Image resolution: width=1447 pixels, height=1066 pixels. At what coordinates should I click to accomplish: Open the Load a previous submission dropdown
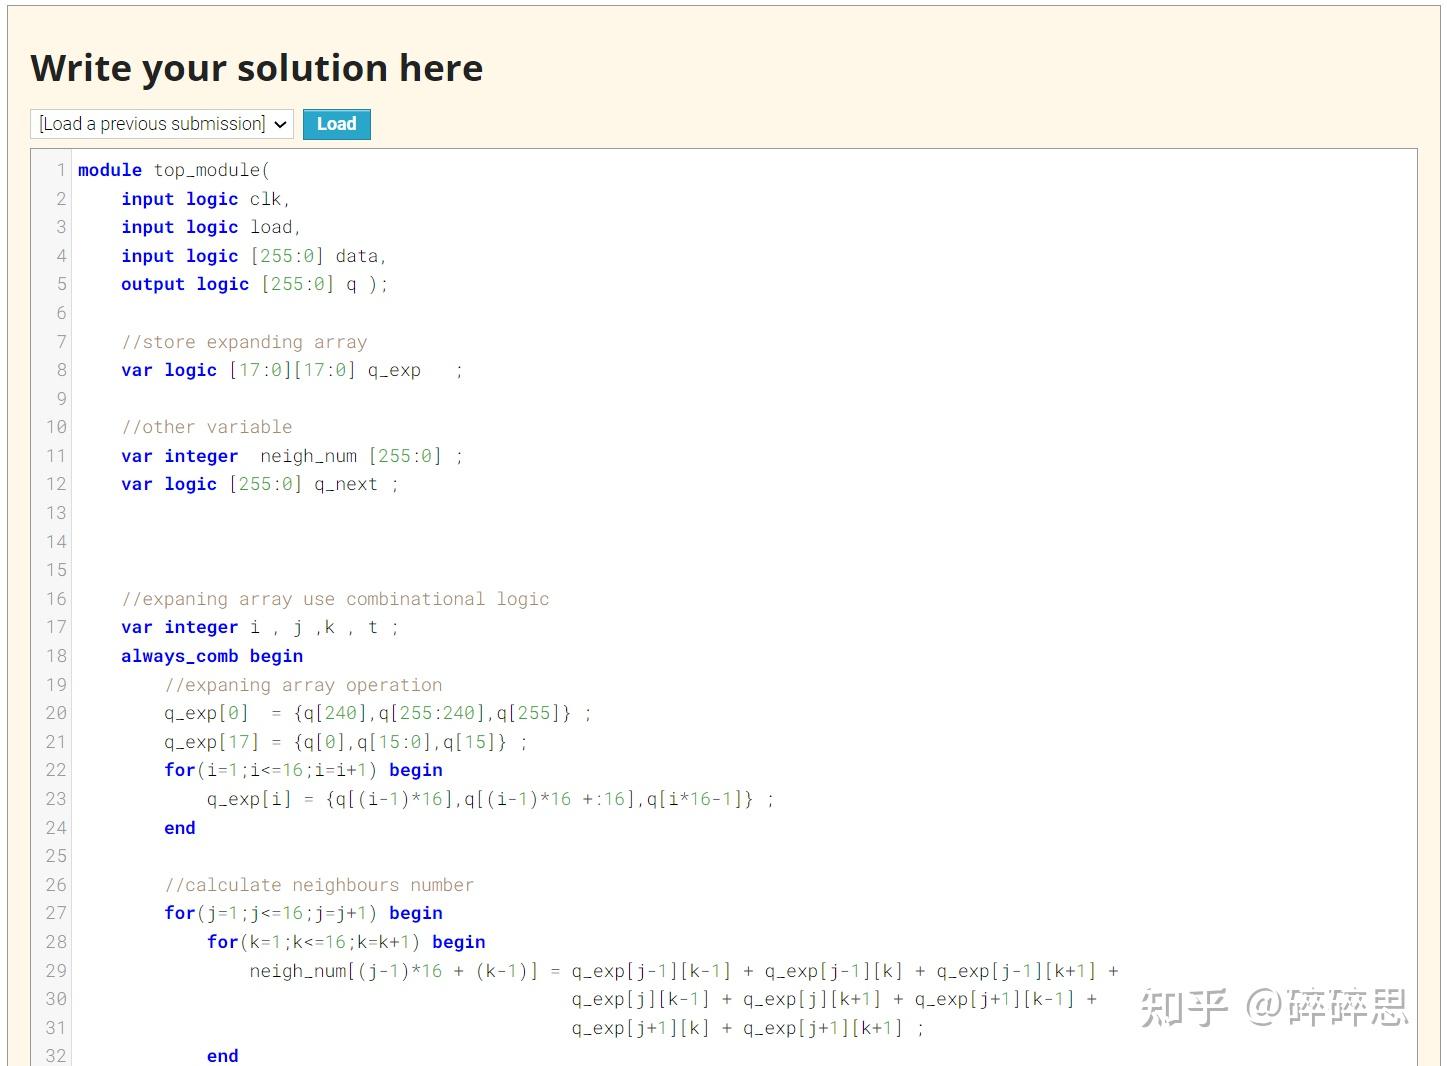point(160,124)
